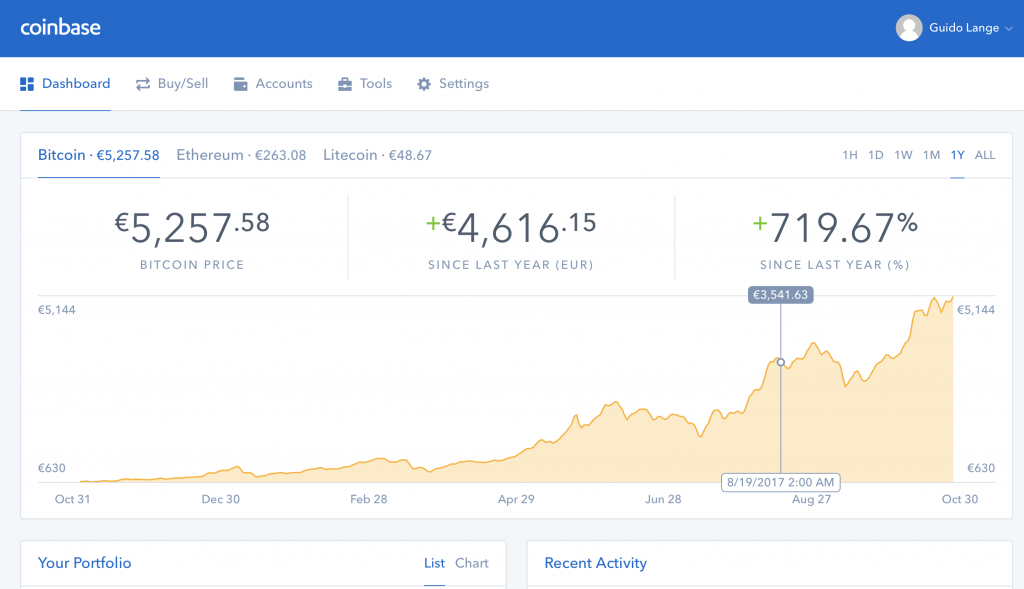
Task: Click the +€4,616.15 since last year value
Action: point(511,228)
